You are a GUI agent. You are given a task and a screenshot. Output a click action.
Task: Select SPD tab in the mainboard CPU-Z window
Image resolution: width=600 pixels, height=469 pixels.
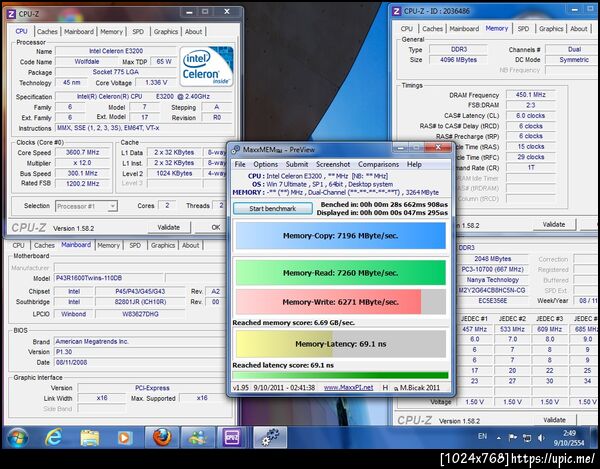pos(135,245)
